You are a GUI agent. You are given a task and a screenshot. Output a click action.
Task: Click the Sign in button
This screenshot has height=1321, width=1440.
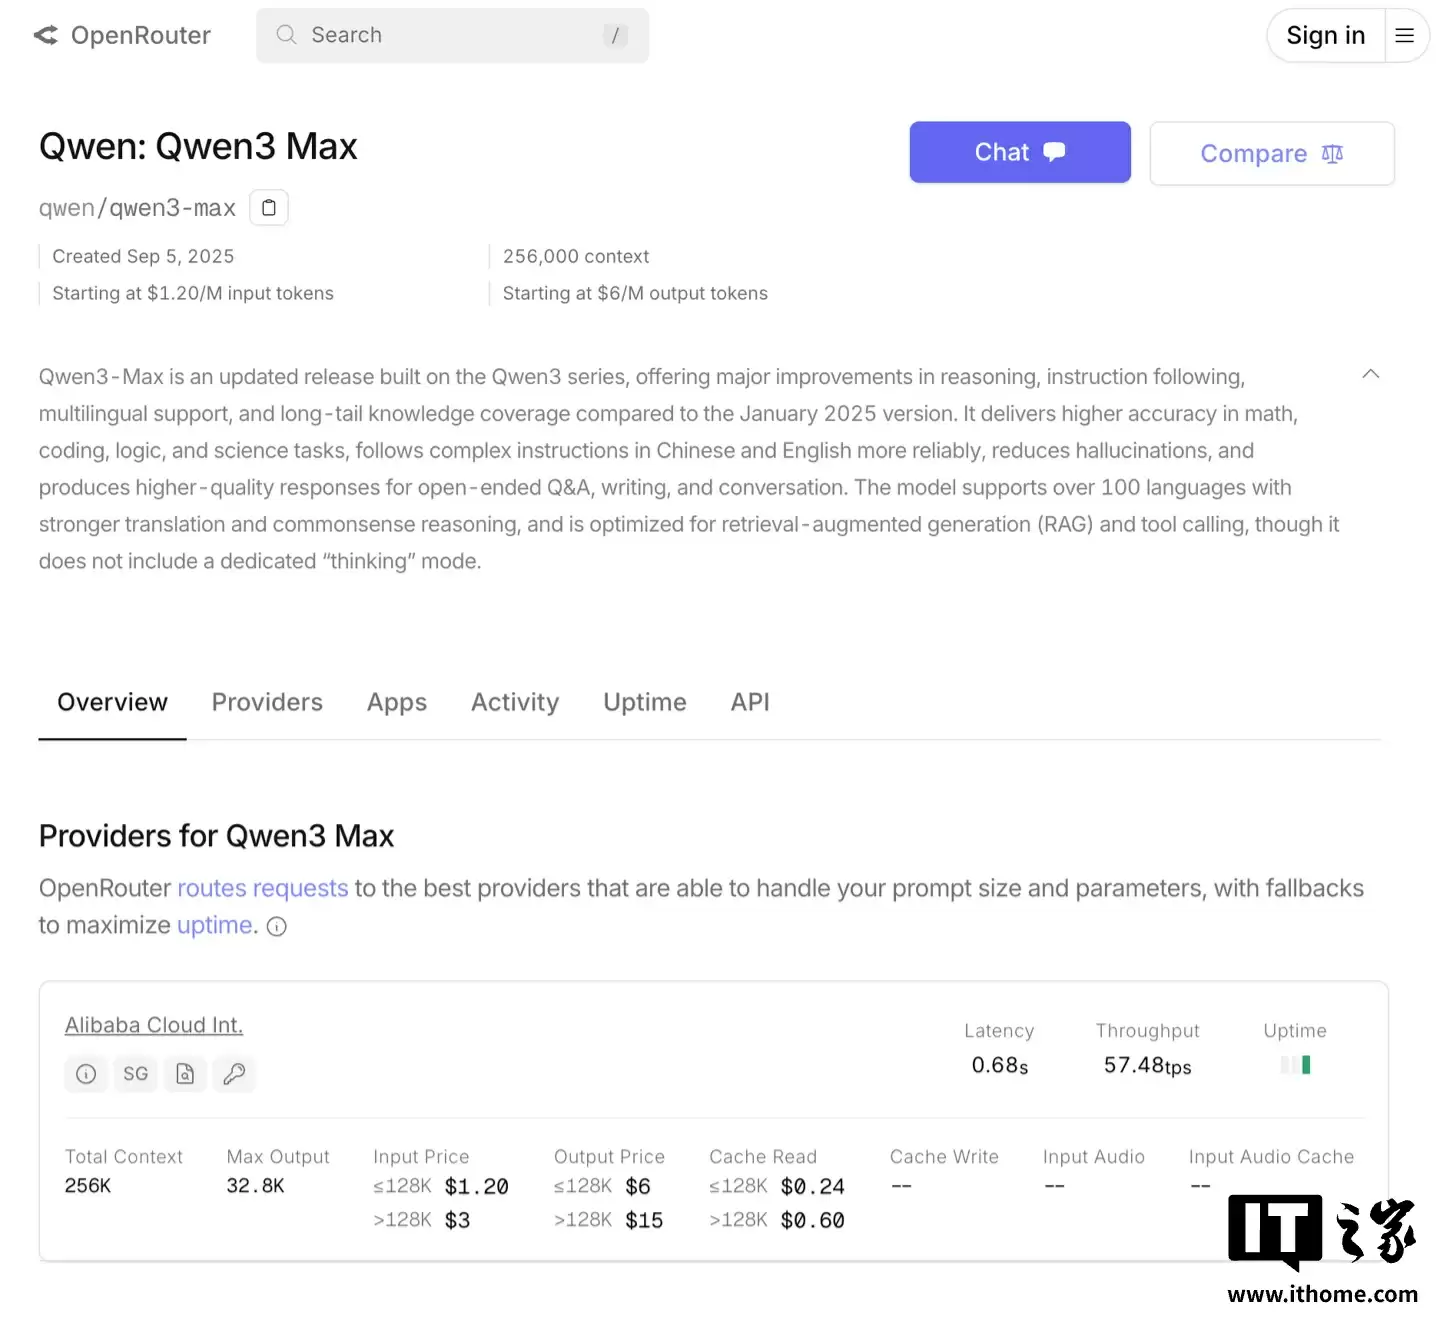pos(1324,35)
